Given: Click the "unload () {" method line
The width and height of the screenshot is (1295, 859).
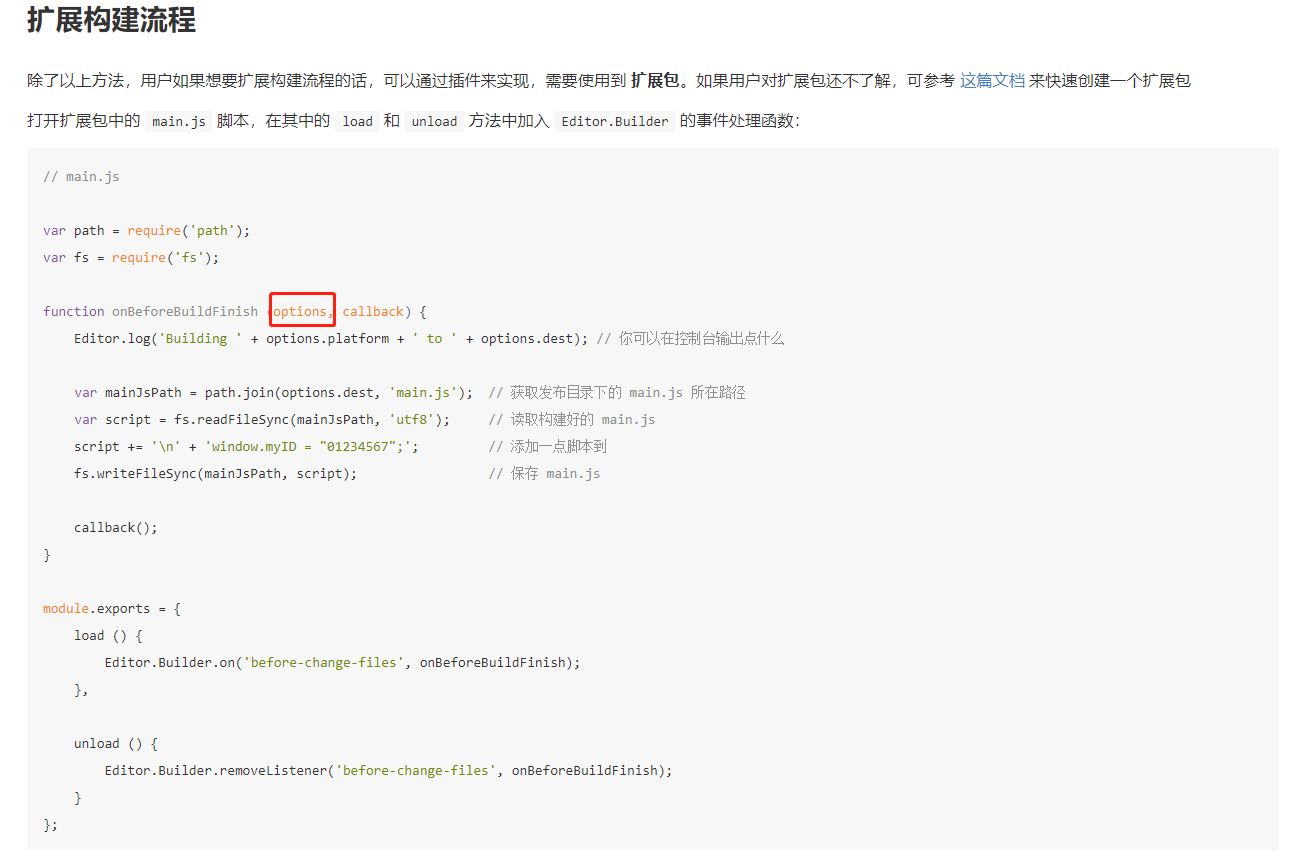Looking at the screenshot, I should [x=116, y=744].
